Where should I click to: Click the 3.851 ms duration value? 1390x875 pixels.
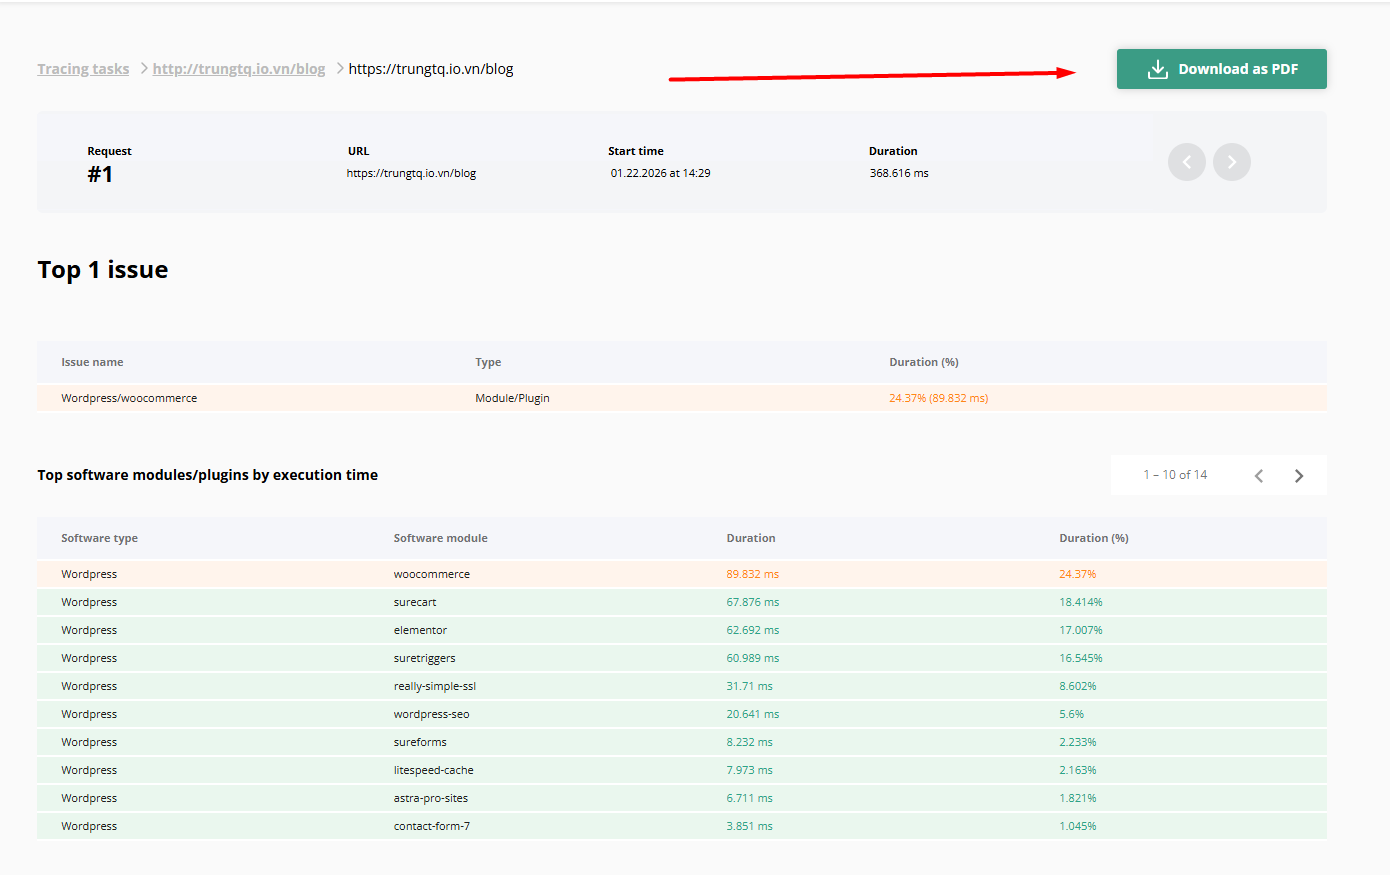pyautogui.click(x=750, y=826)
